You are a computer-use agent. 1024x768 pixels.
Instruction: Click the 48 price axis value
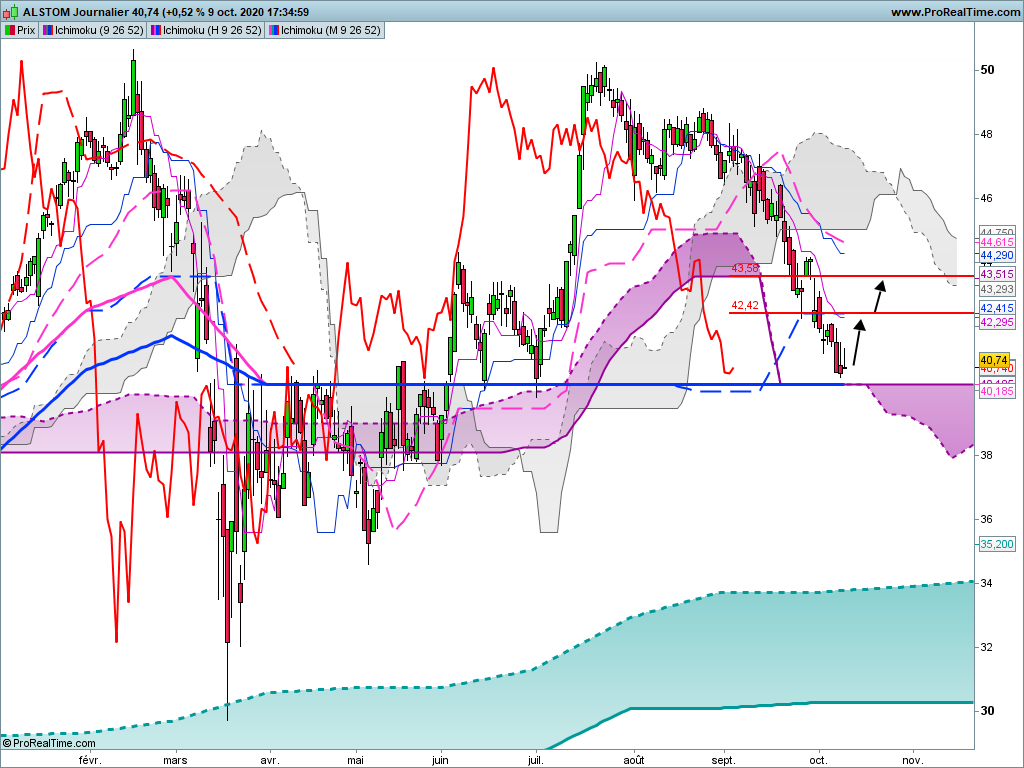(x=987, y=134)
